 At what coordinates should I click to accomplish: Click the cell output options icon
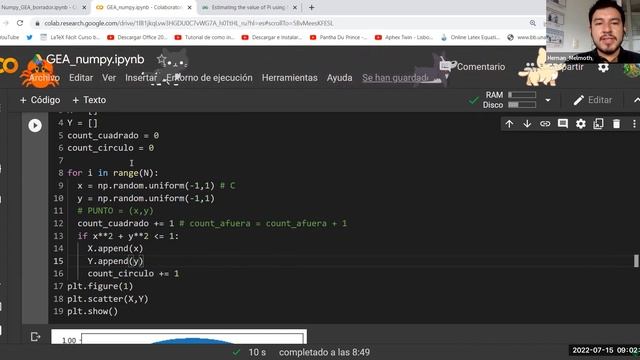35,337
